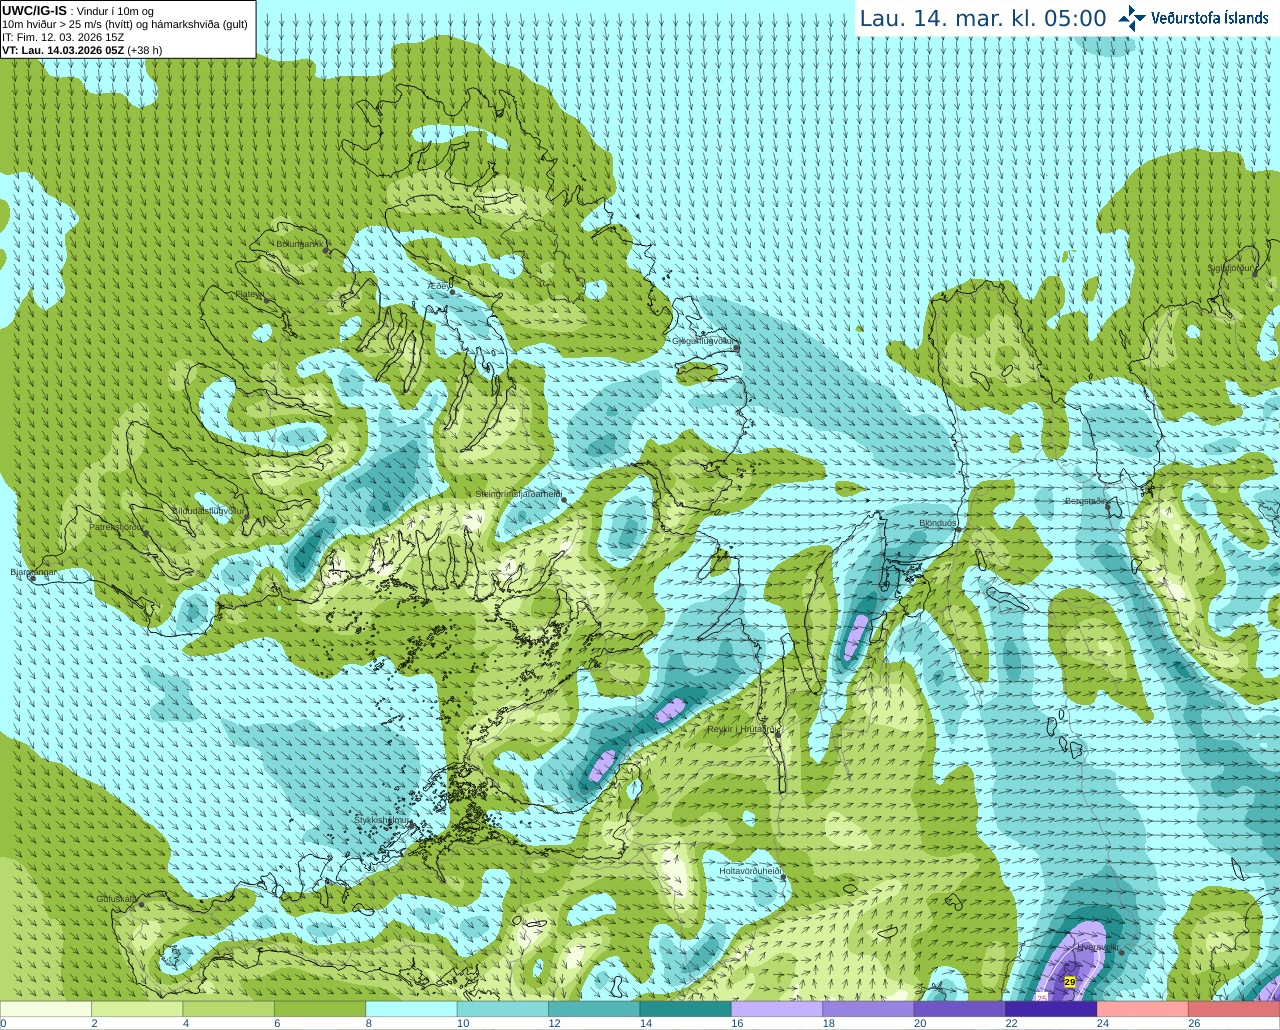
Task: Click the Holtavörðuheiði station label
Action: coord(750,871)
